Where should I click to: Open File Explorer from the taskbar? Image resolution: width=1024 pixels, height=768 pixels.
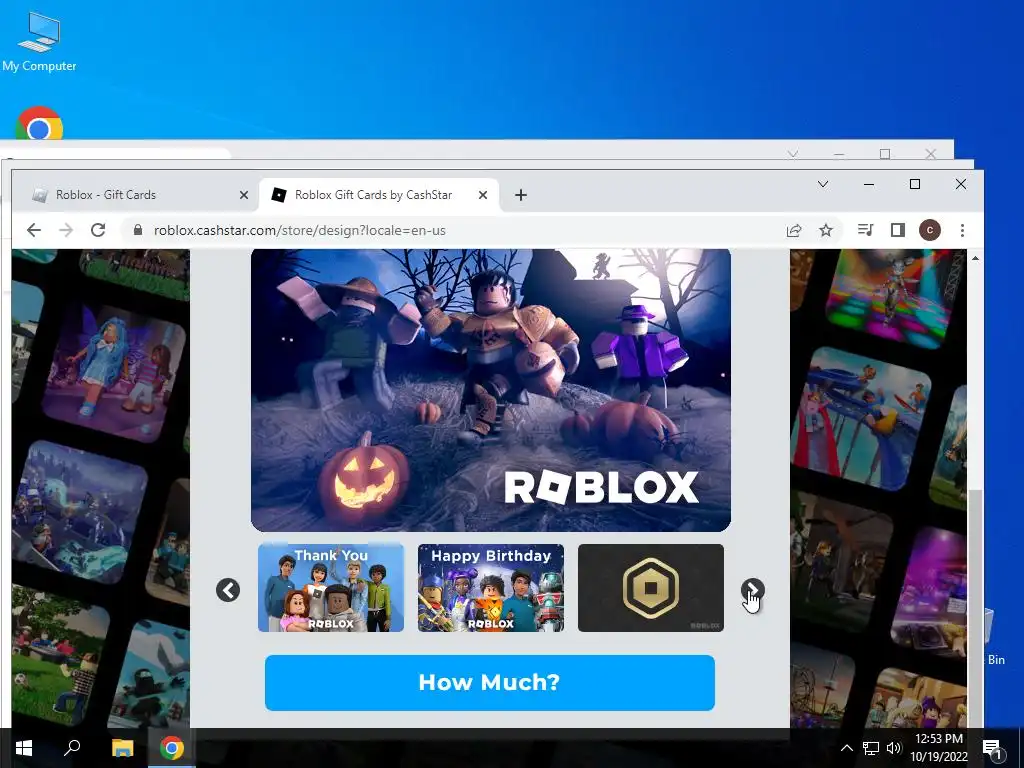coord(122,748)
